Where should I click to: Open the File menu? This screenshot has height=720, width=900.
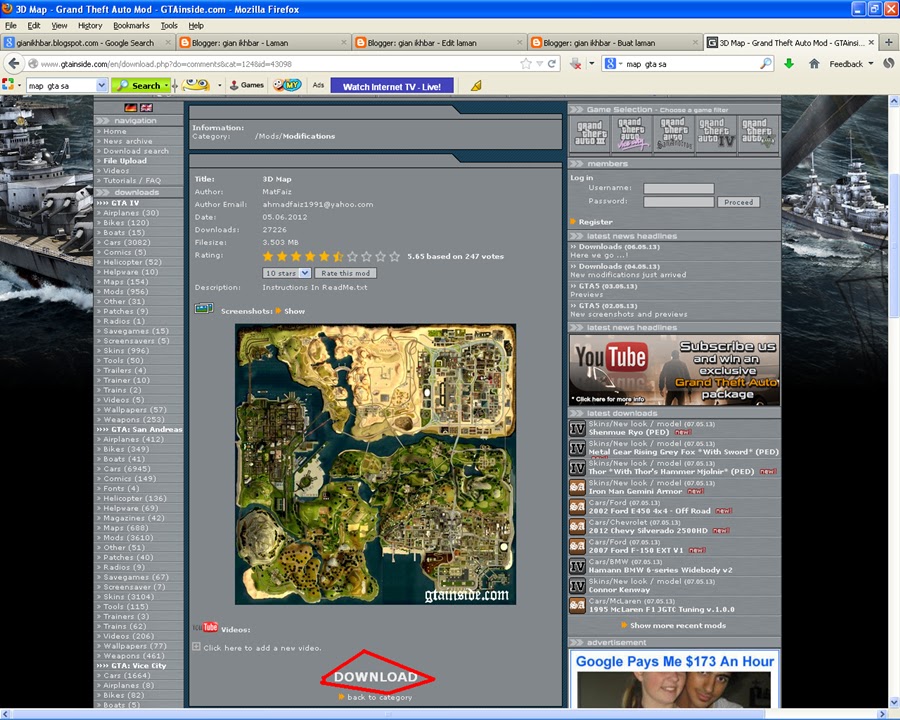10,25
